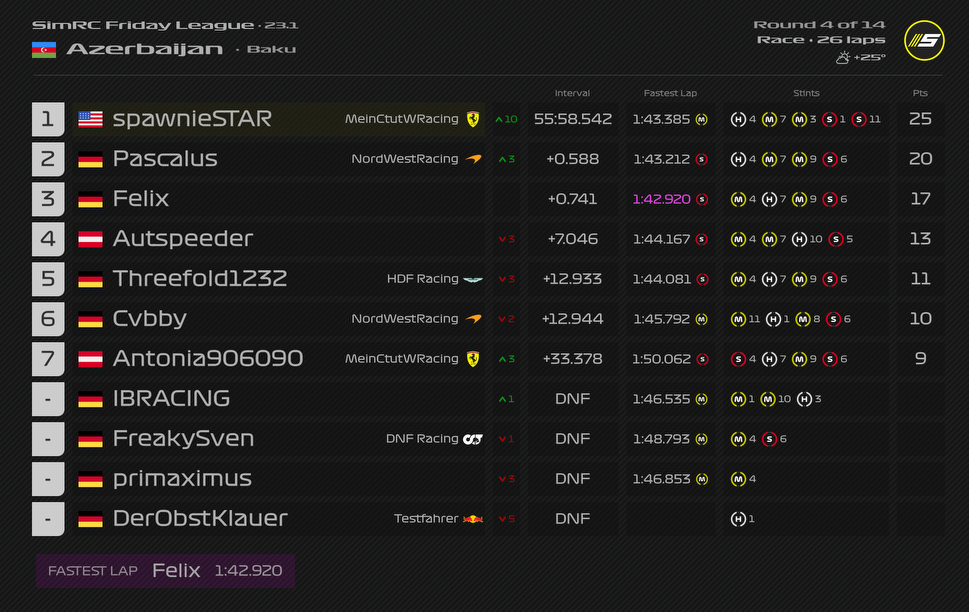Viewport: 969px width, 612px height.
Task: Click the Aston Martin logo beside HDF Racing
Action: click(473, 279)
